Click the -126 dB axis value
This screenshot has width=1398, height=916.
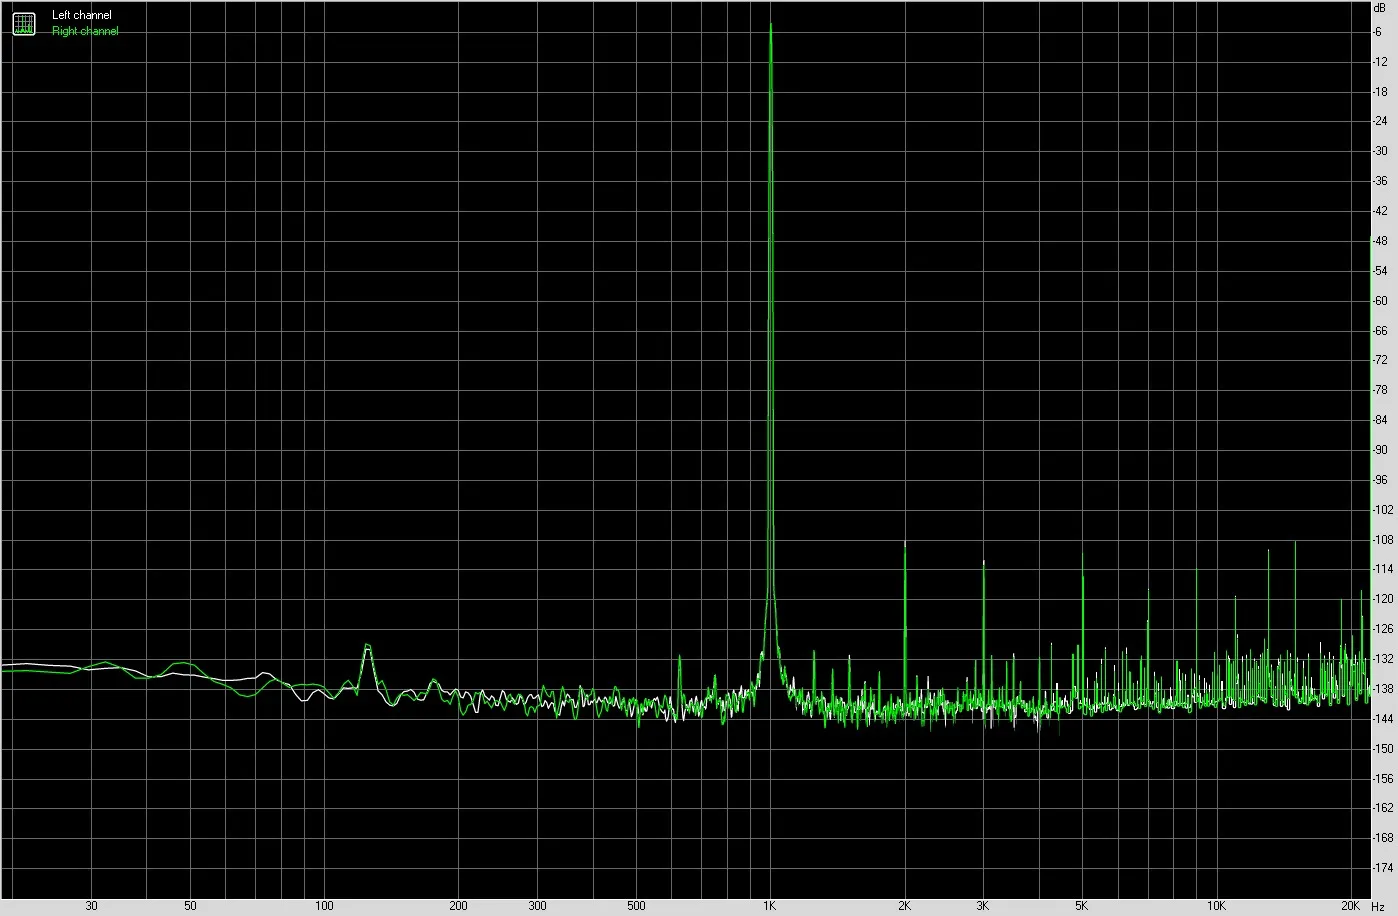tap(1383, 629)
